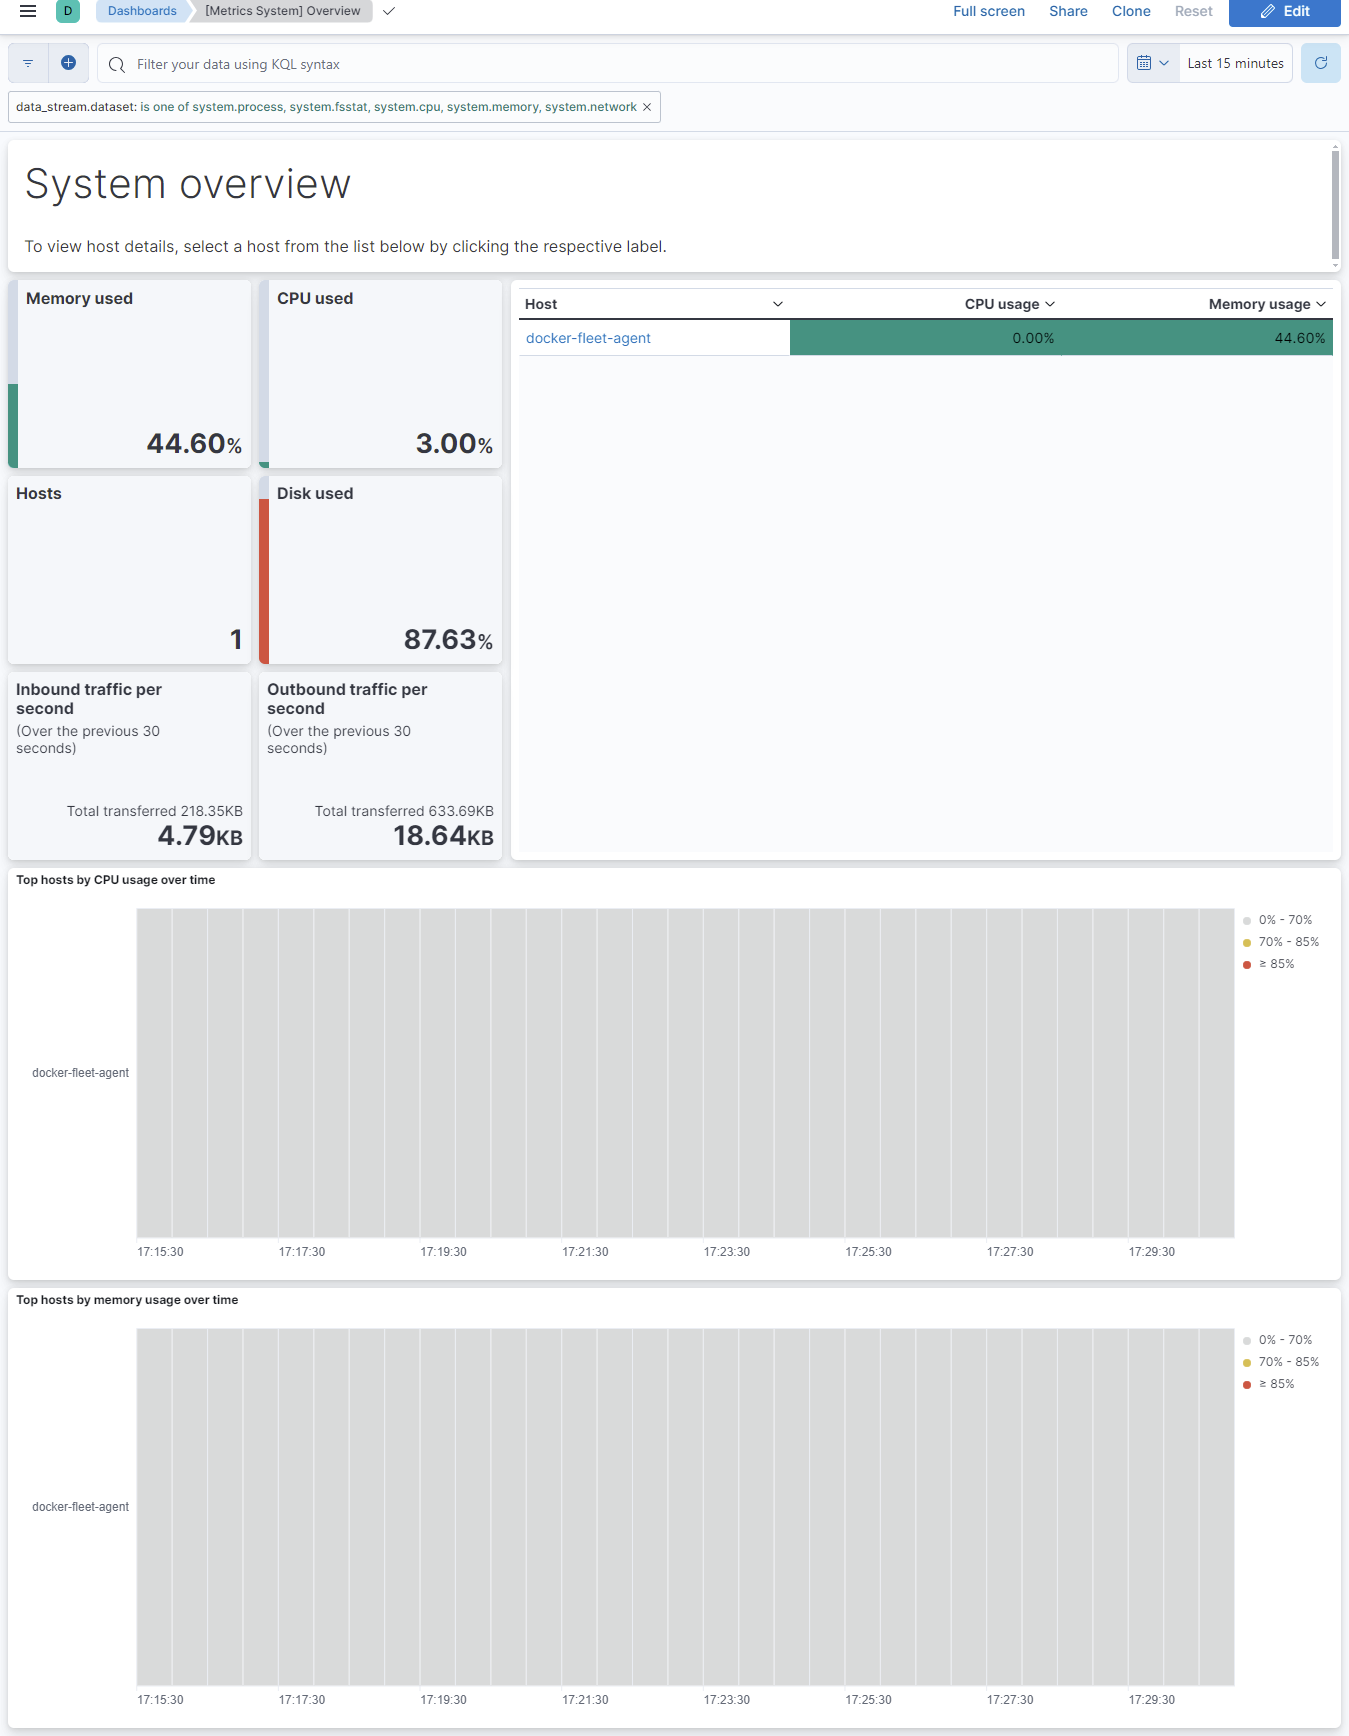1349x1736 pixels.
Task: Click the Edit dashboard button
Action: [1284, 11]
